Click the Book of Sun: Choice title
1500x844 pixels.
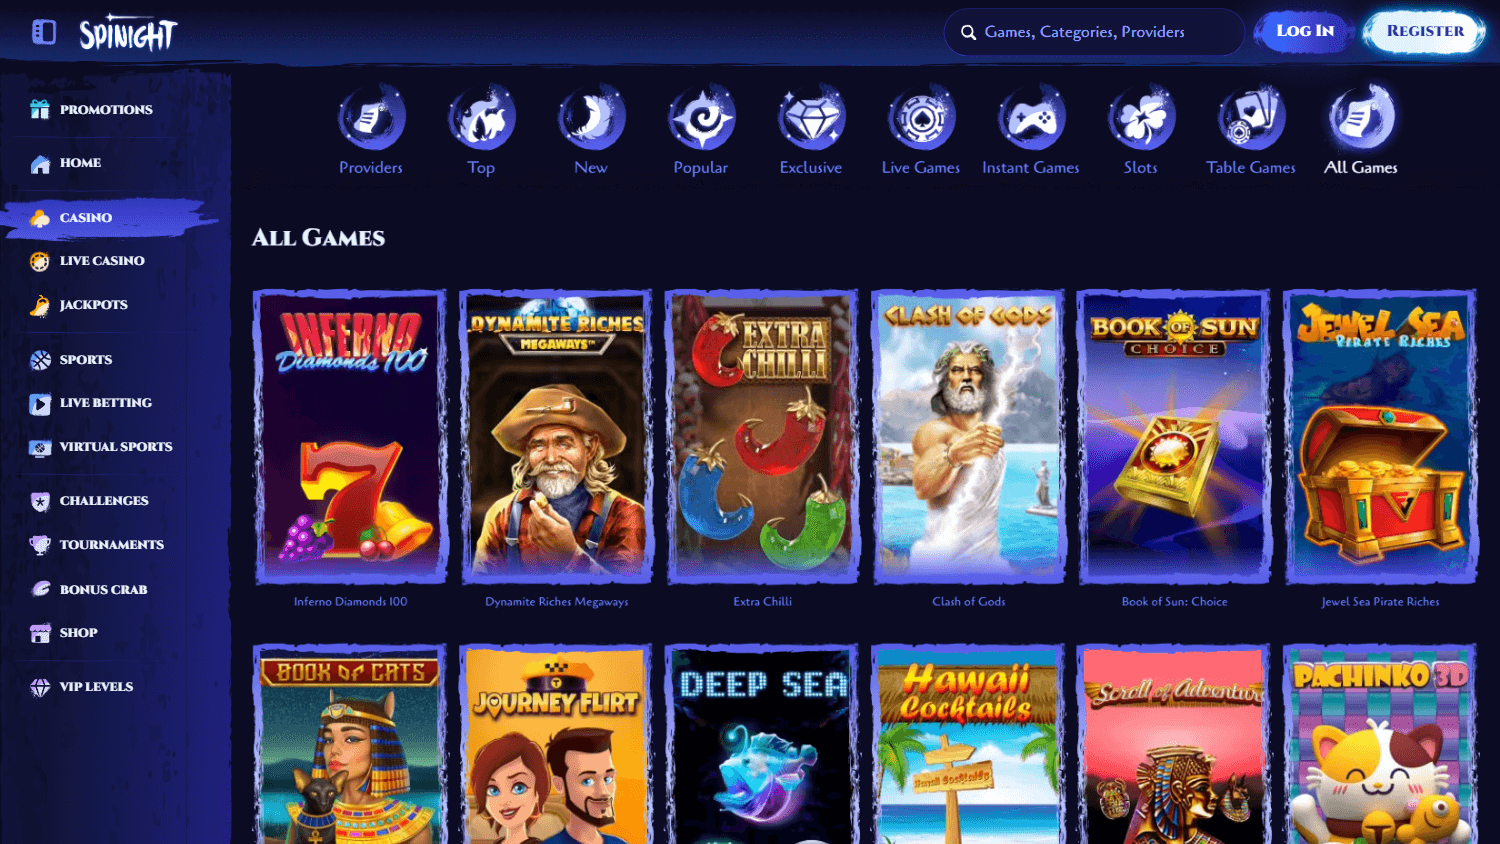point(1175,602)
